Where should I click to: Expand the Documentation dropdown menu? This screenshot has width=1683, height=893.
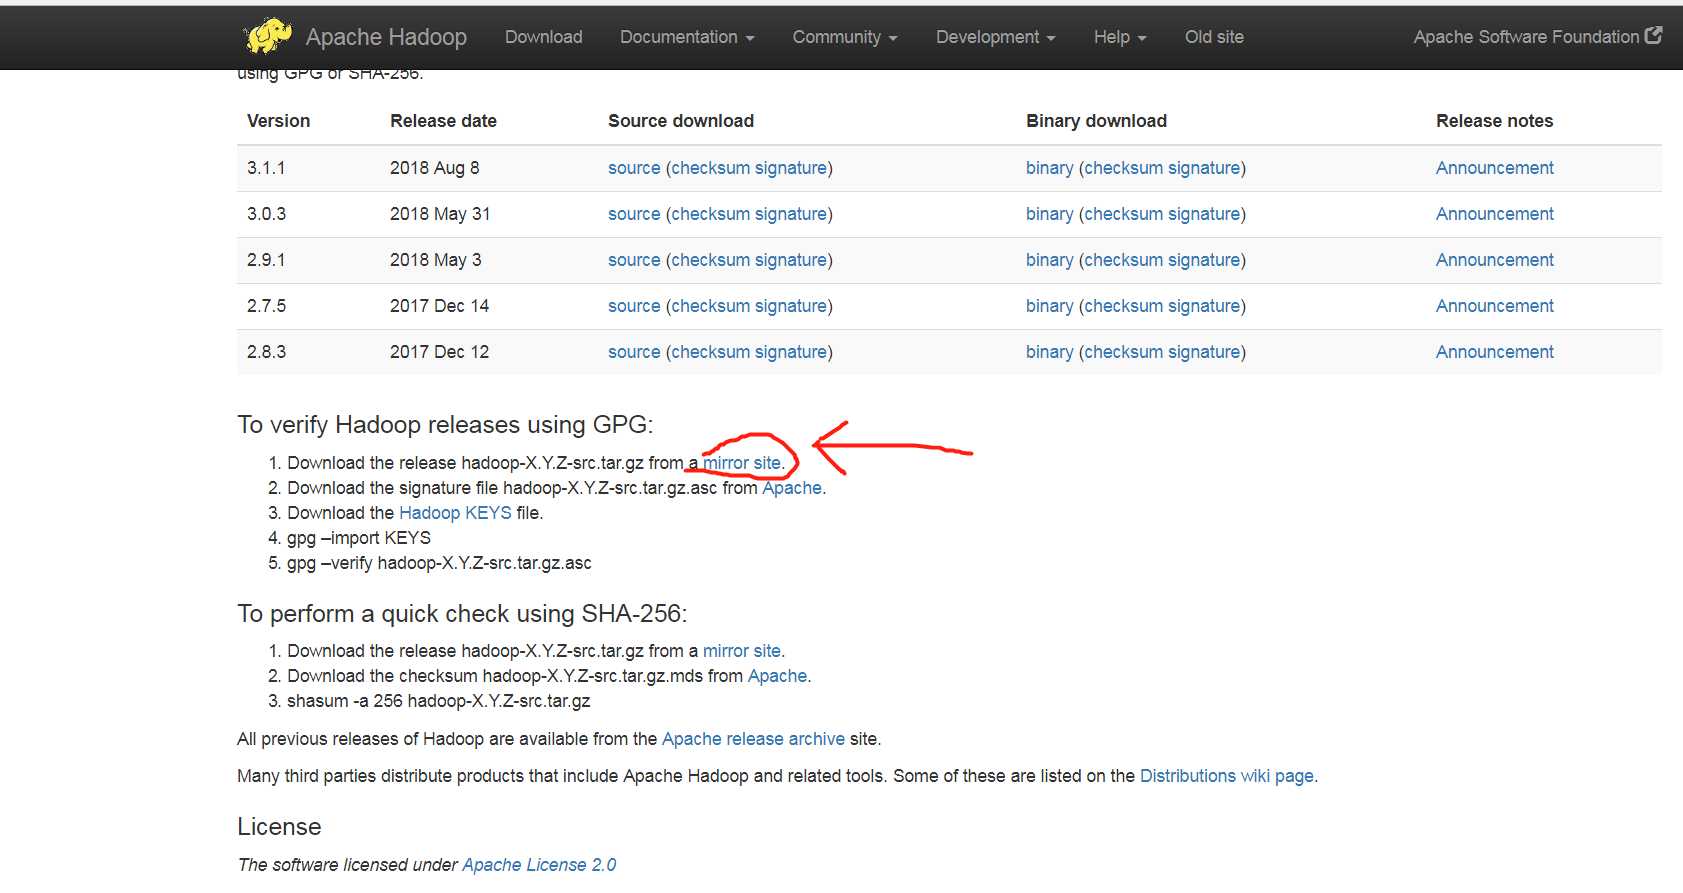(x=687, y=37)
